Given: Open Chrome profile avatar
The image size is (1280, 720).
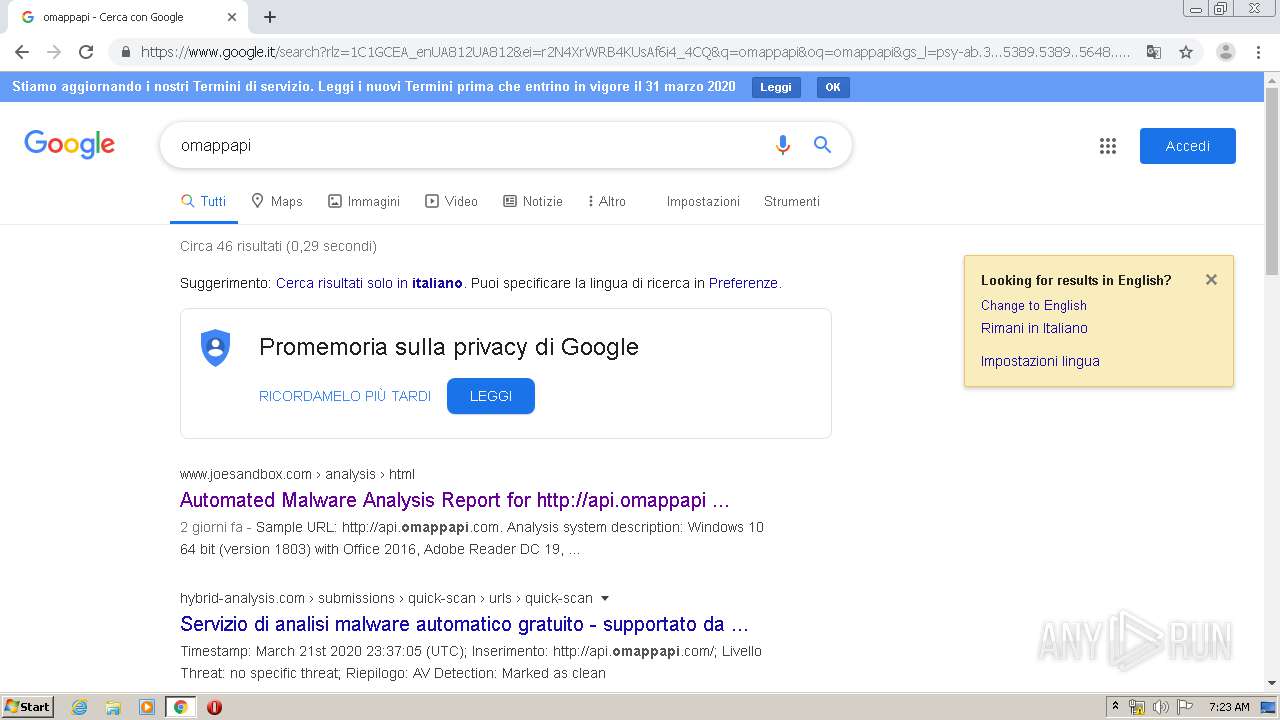Looking at the screenshot, I should [x=1226, y=52].
